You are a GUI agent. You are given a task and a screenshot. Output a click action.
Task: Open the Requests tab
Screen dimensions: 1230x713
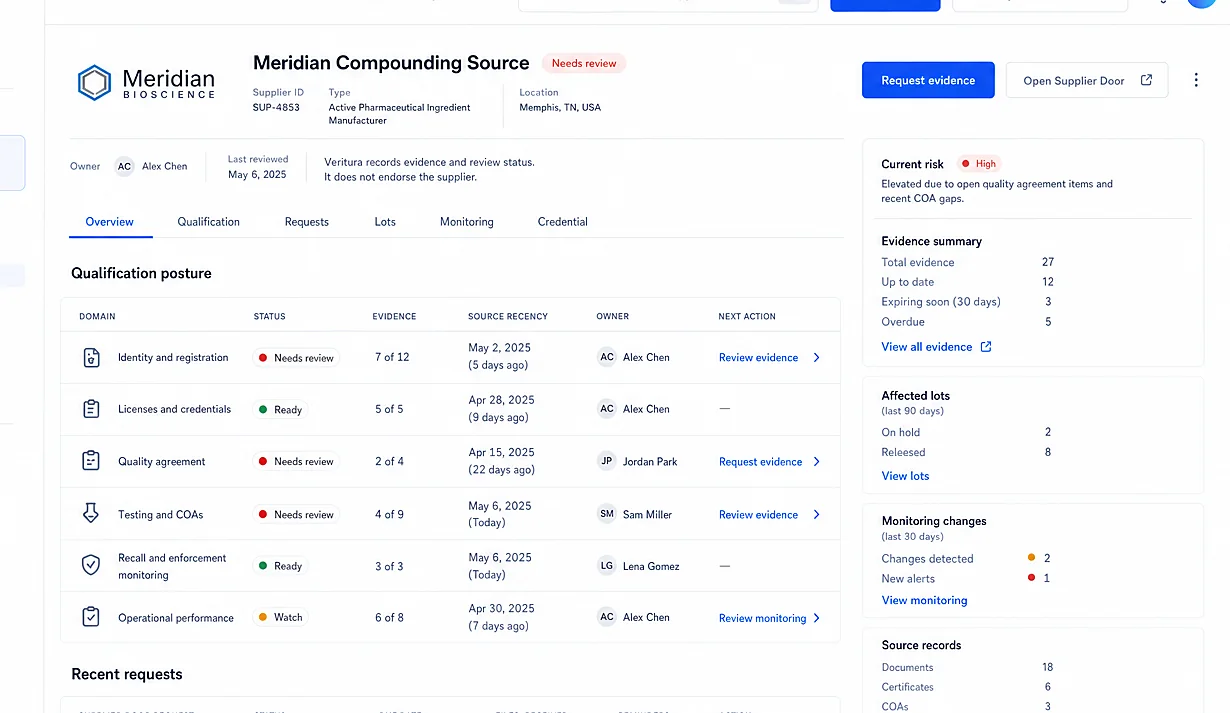[306, 222]
